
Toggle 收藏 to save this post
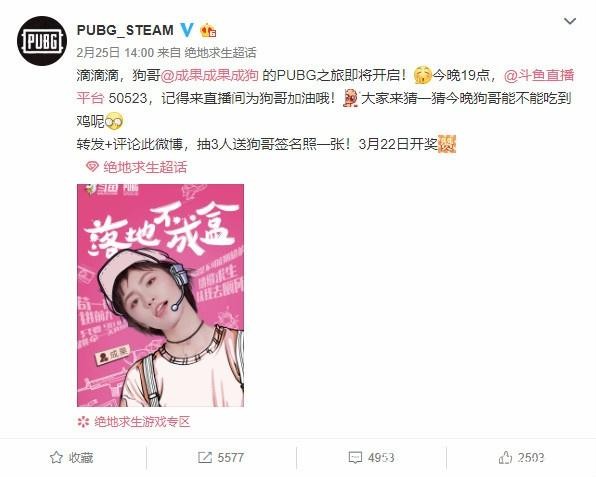[x=71, y=457]
